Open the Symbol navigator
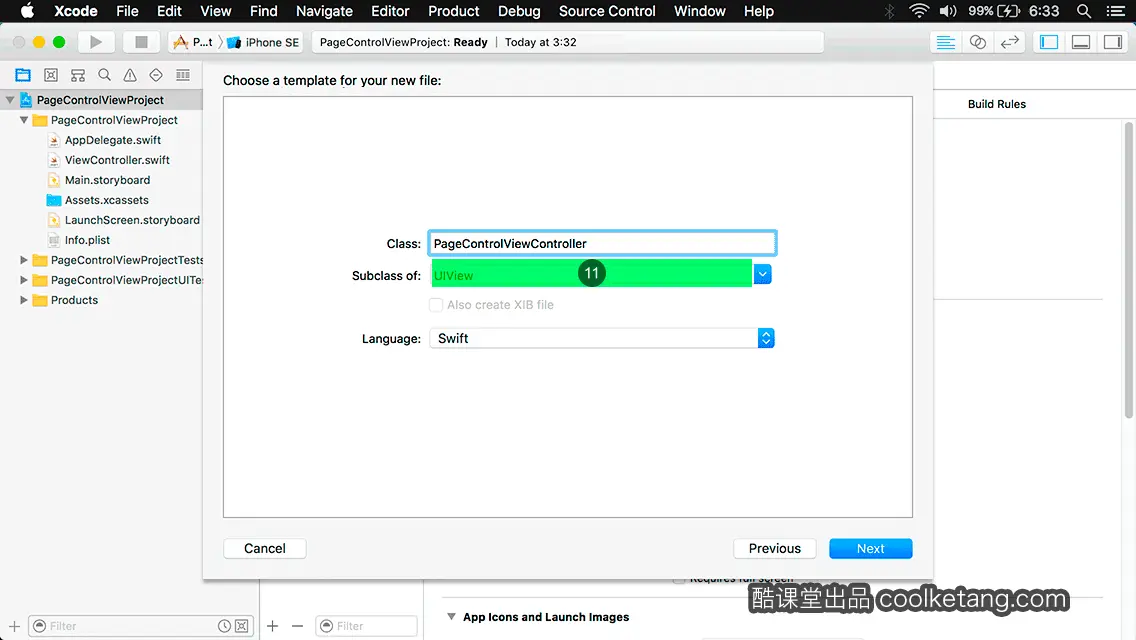Viewport: 1136px width, 640px height. tap(78, 75)
